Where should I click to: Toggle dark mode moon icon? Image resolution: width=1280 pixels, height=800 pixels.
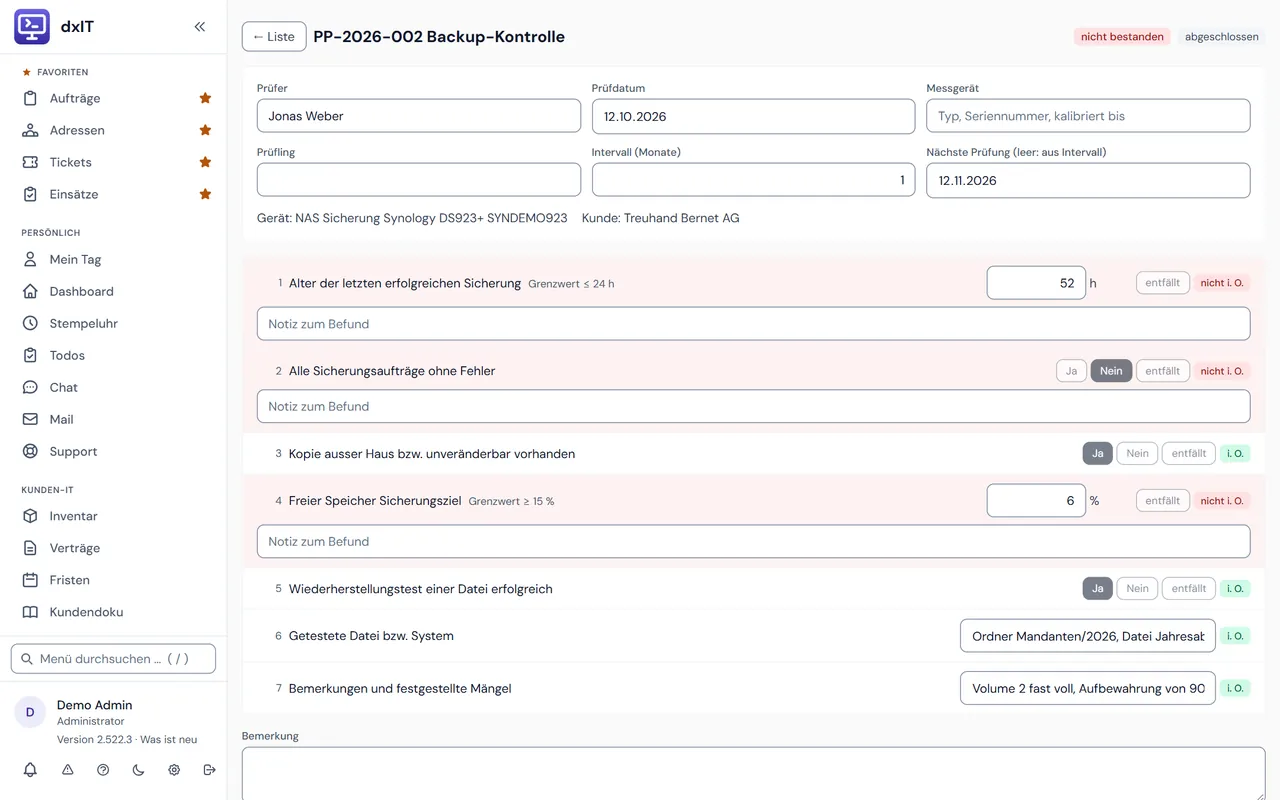(x=138, y=770)
